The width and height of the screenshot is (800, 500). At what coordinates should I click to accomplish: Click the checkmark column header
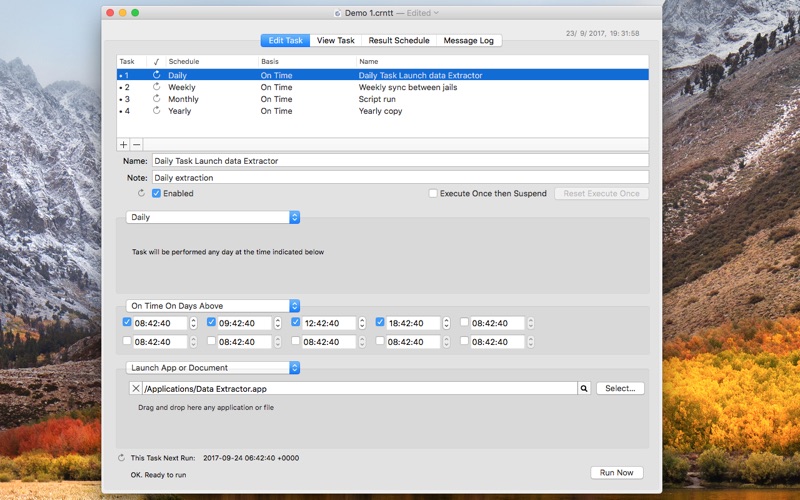pyautogui.click(x=156, y=61)
